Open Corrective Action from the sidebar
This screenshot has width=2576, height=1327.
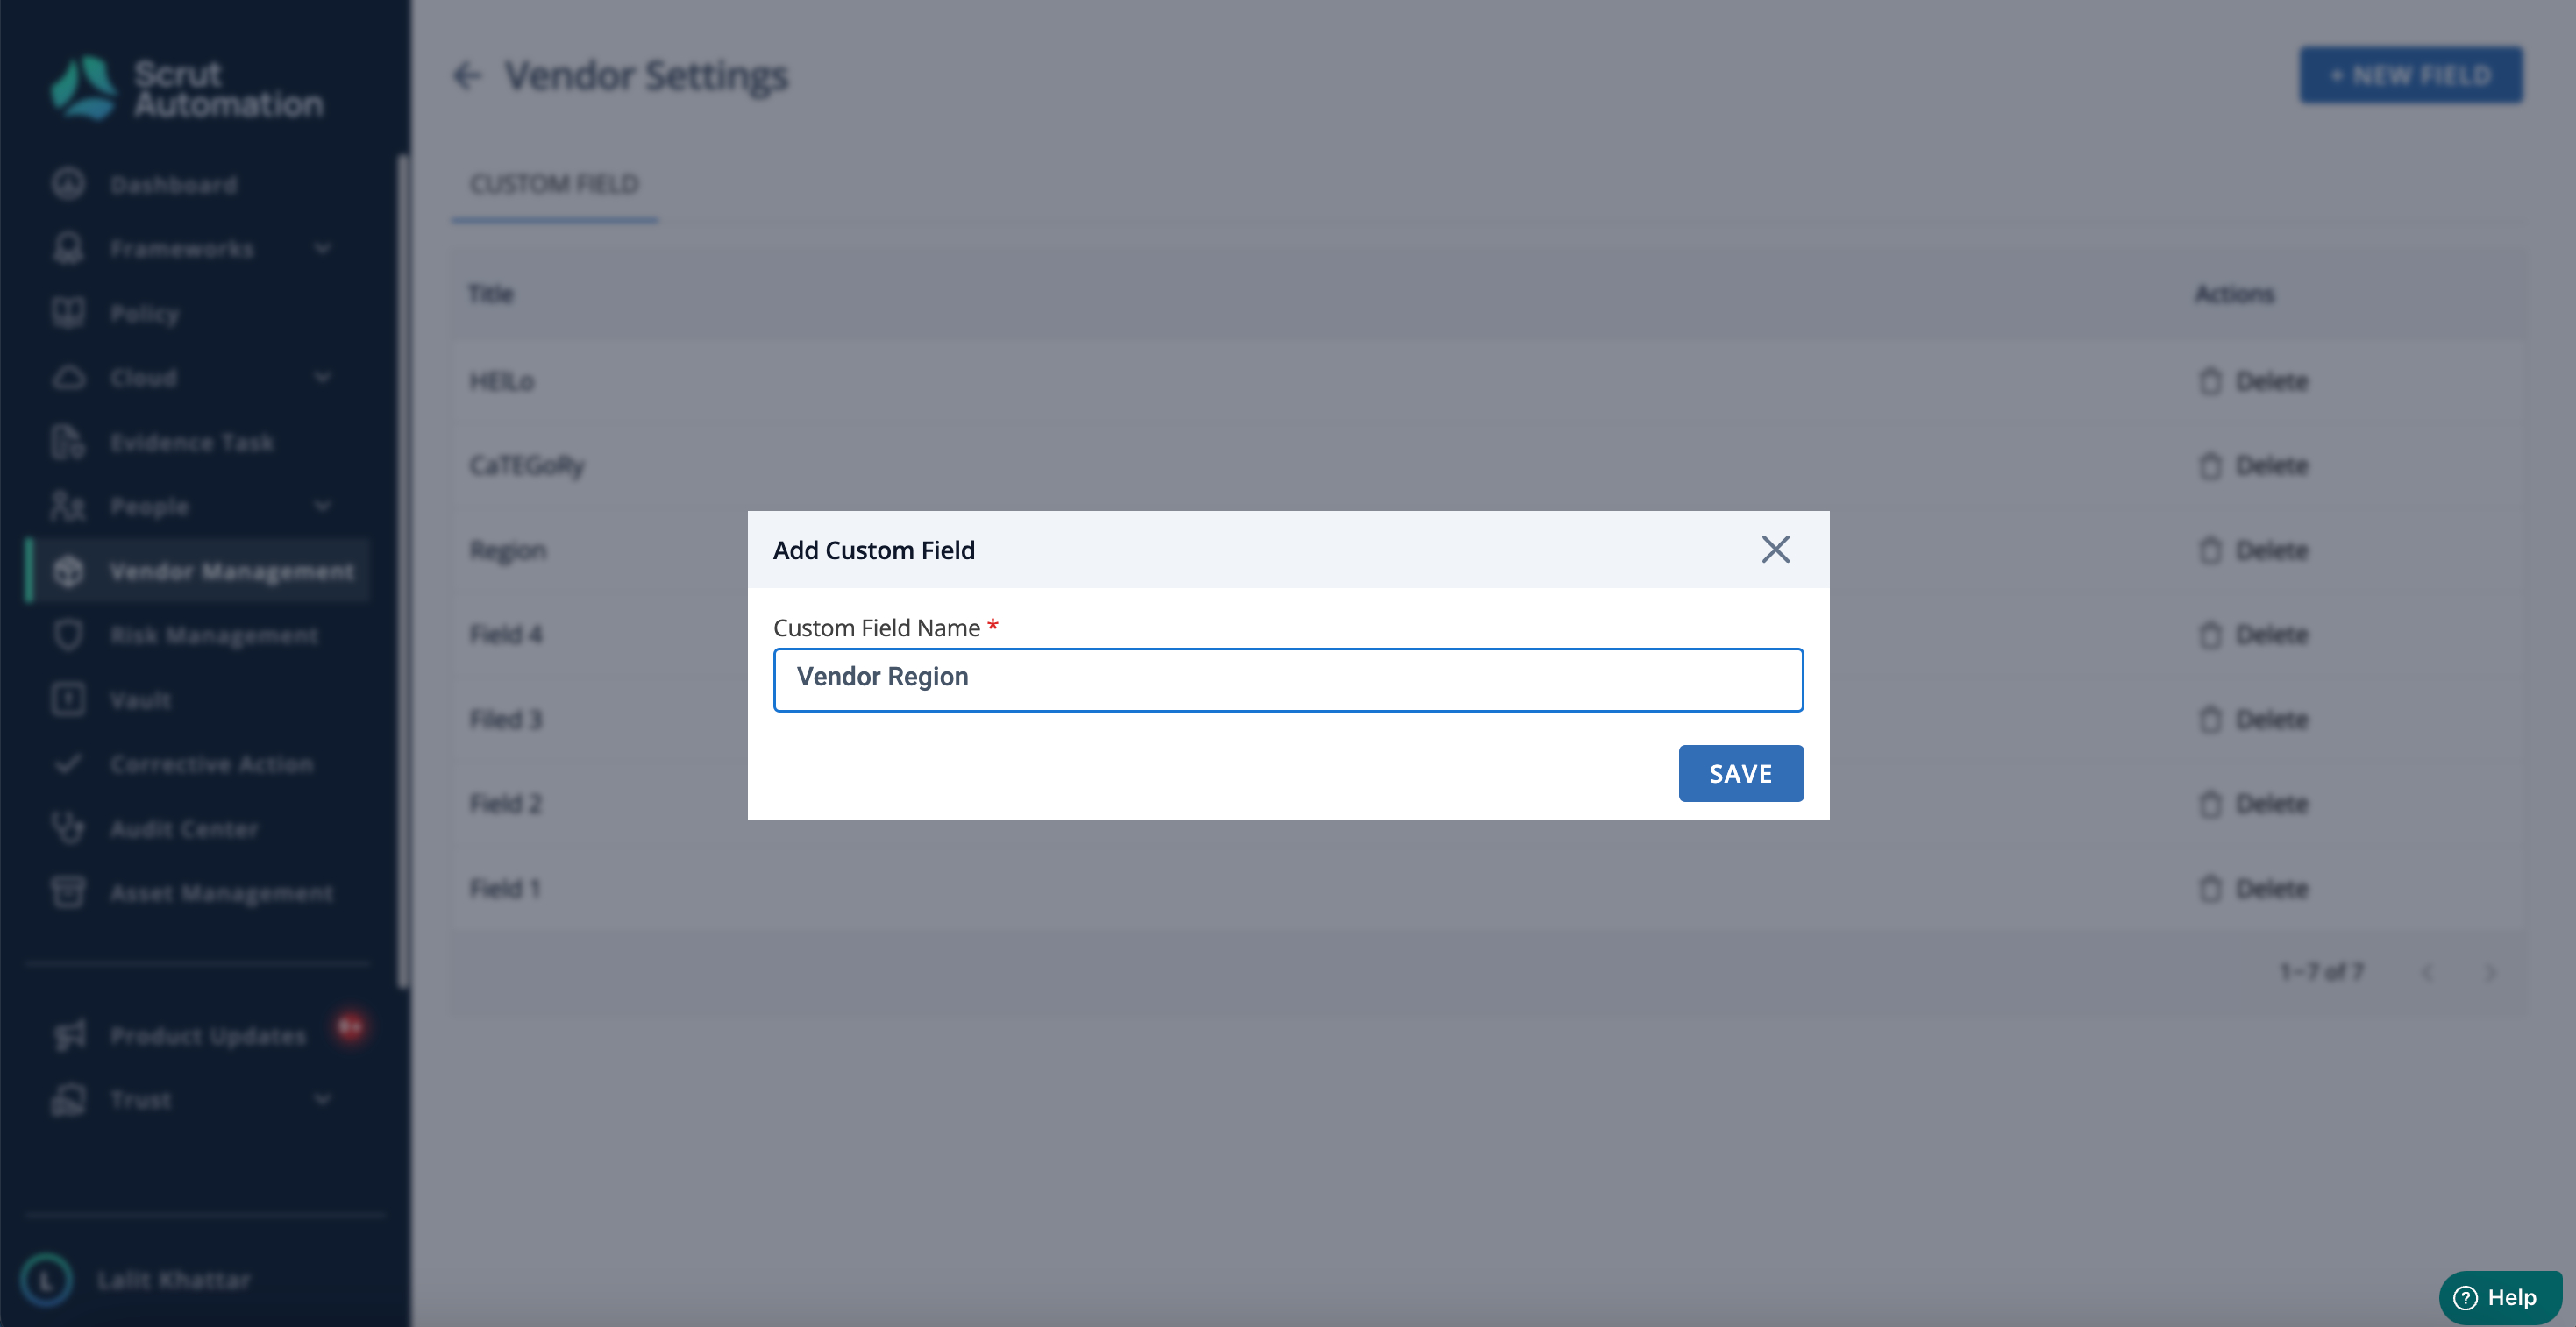(212, 764)
